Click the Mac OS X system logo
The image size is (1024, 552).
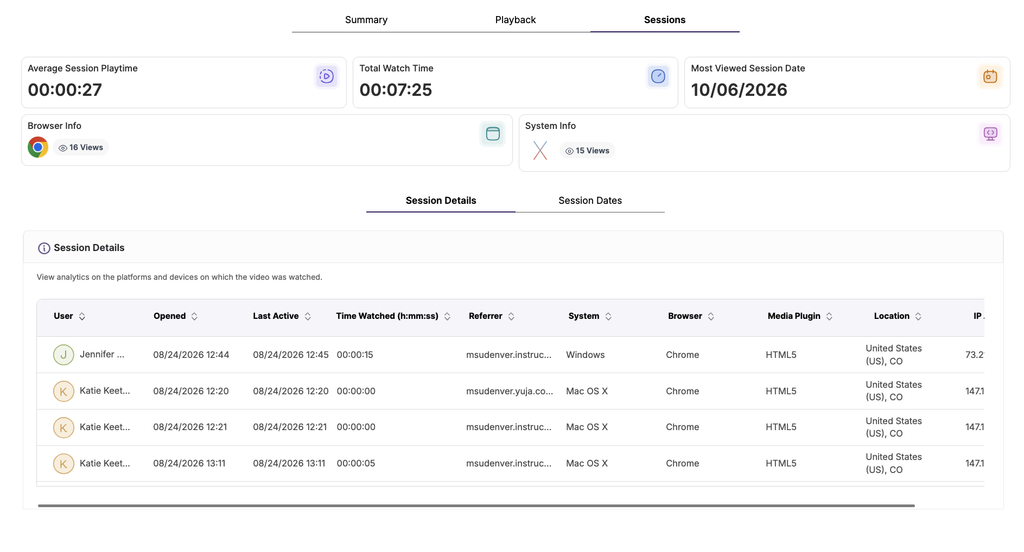[x=539, y=150]
